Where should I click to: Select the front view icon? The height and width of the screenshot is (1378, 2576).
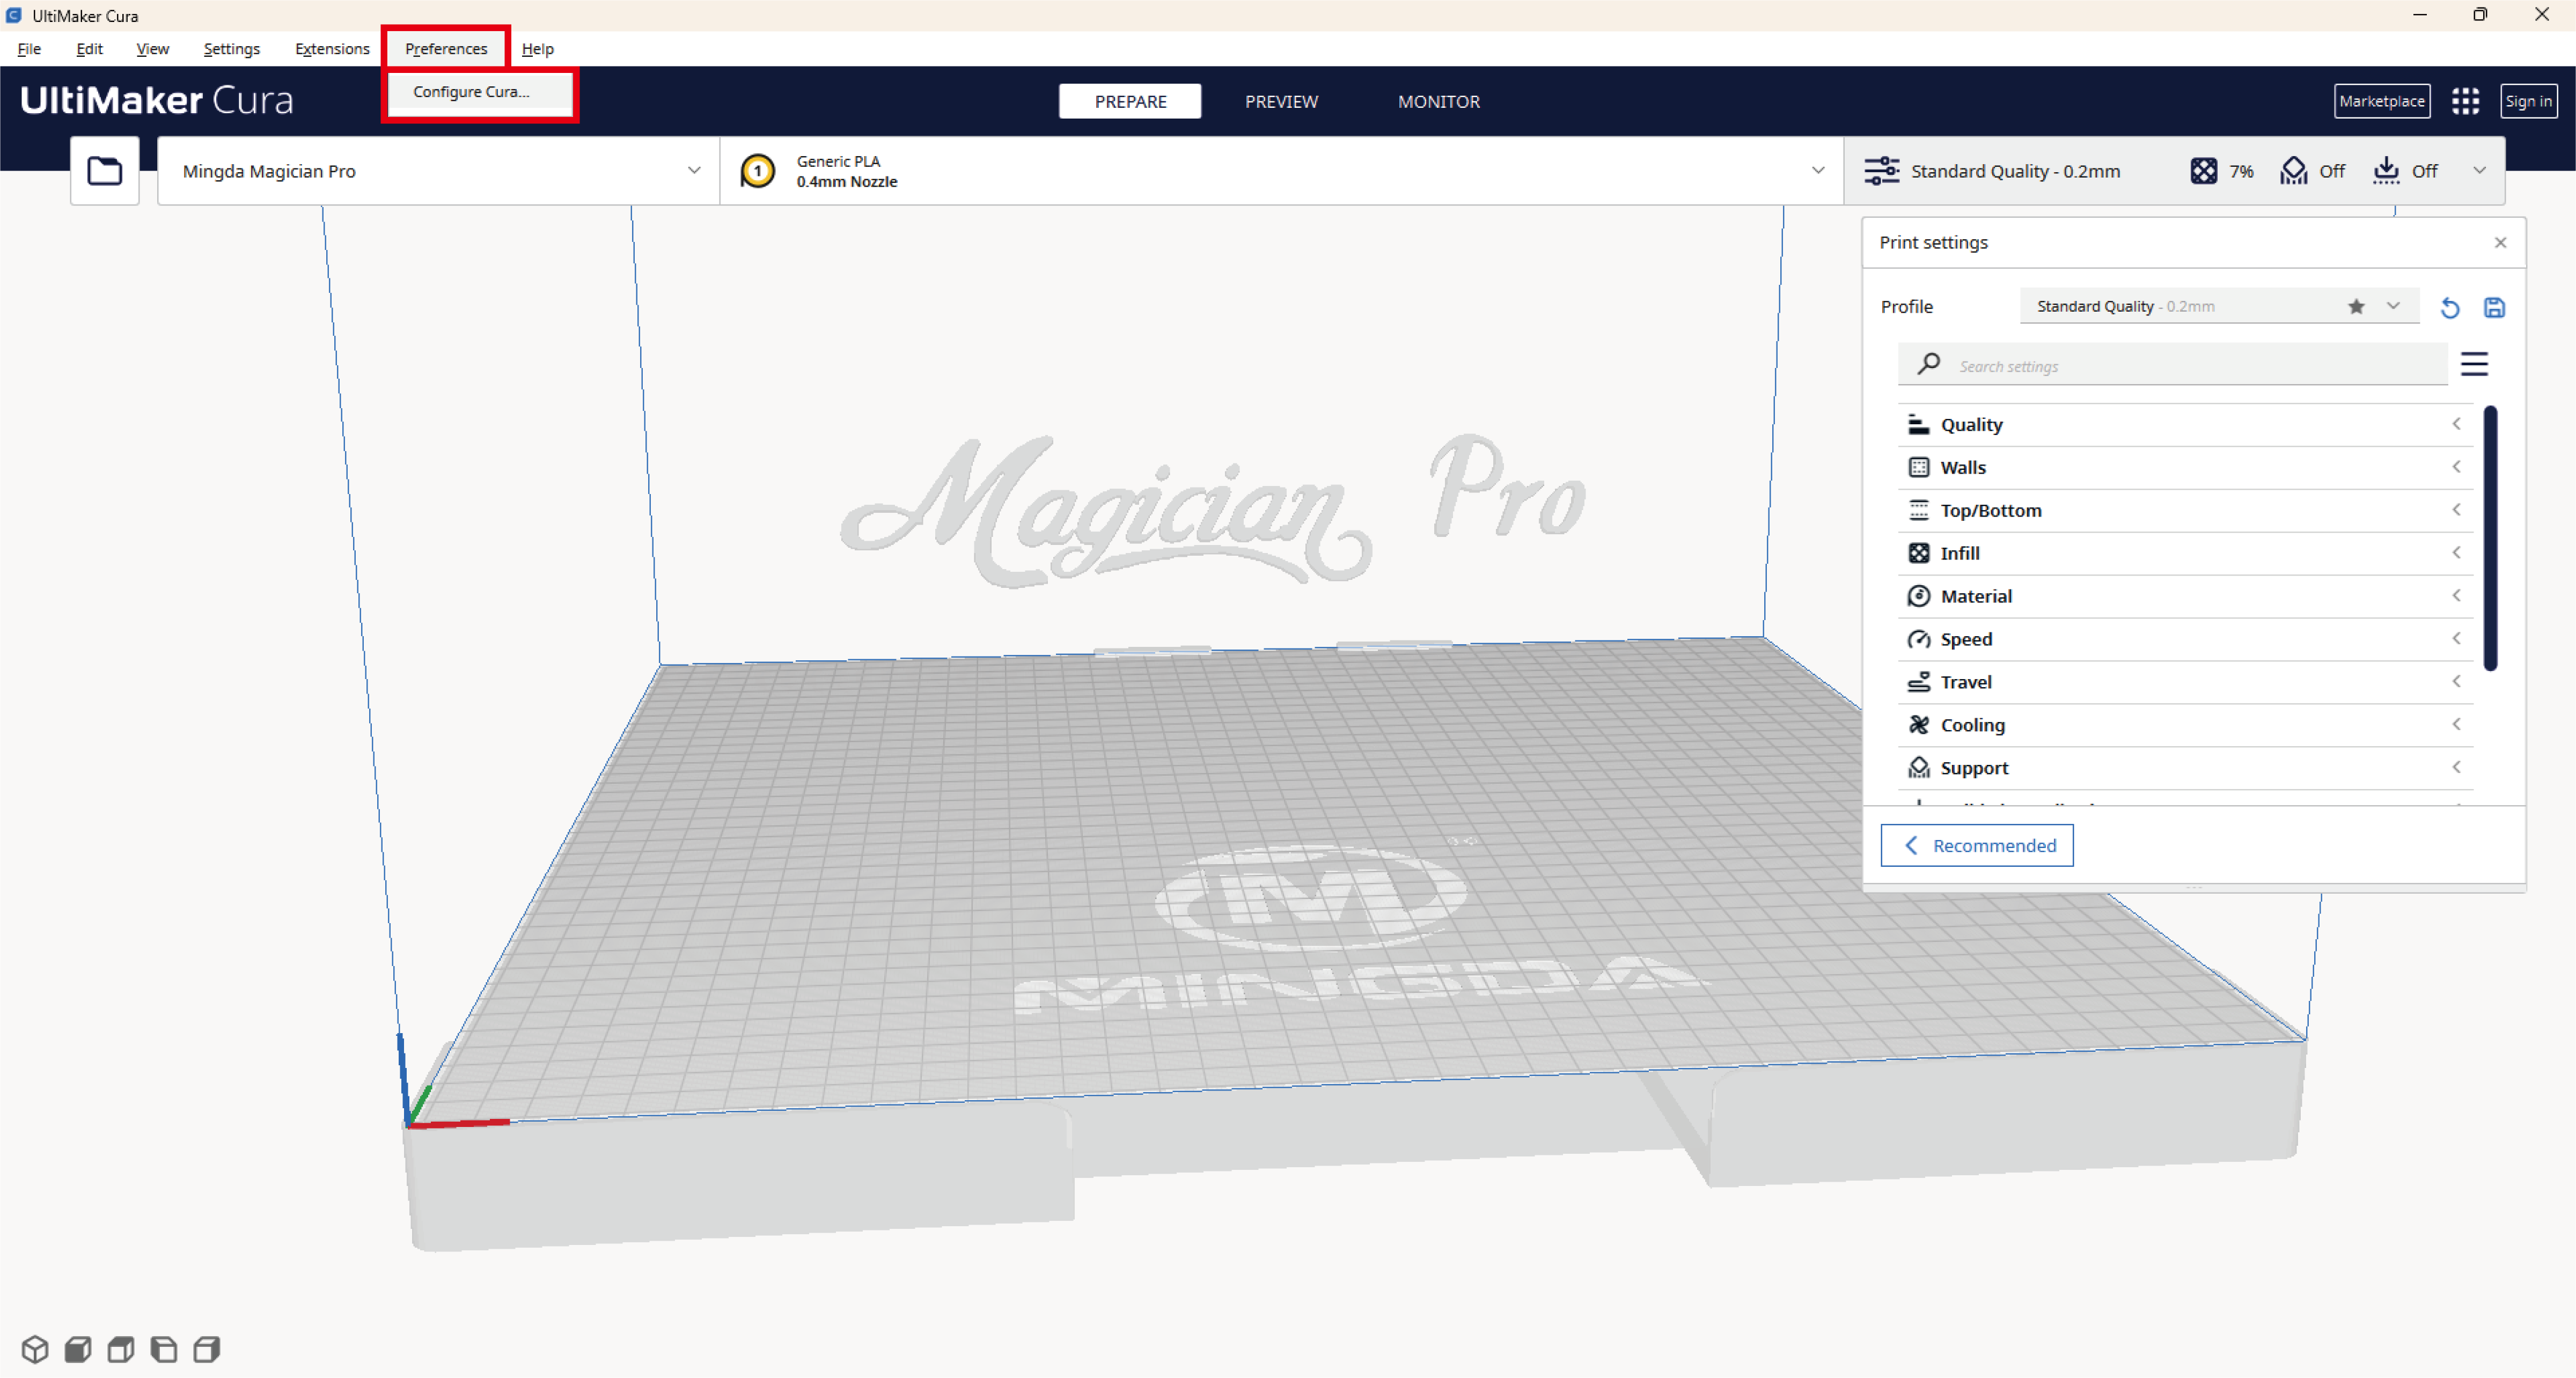coord(78,1349)
